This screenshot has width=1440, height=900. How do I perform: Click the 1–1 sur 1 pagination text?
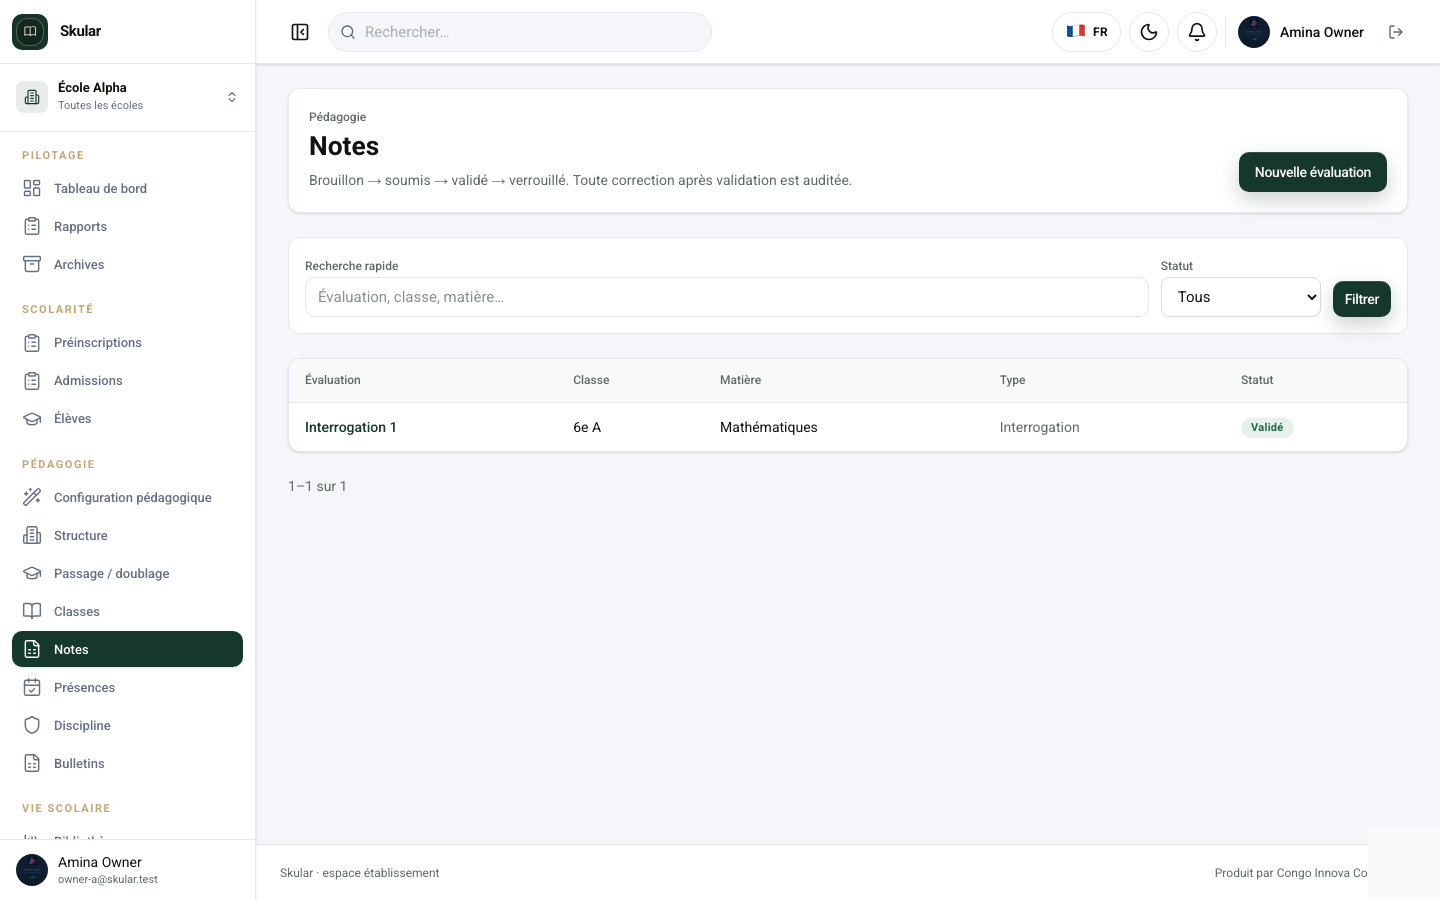pos(317,486)
